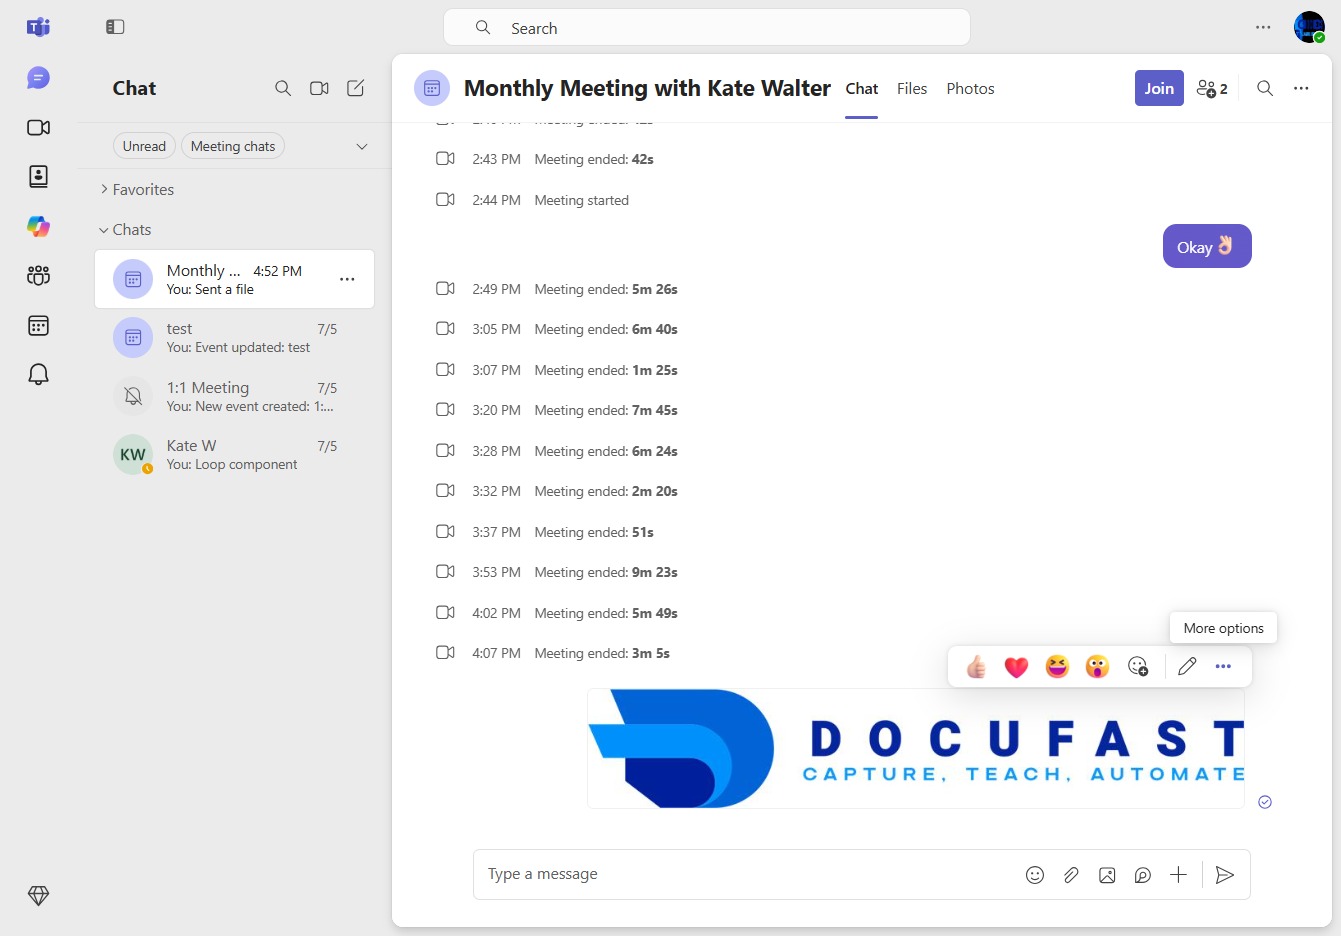Filter chats by Unread
1341x936 pixels.
pyautogui.click(x=144, y=146)
